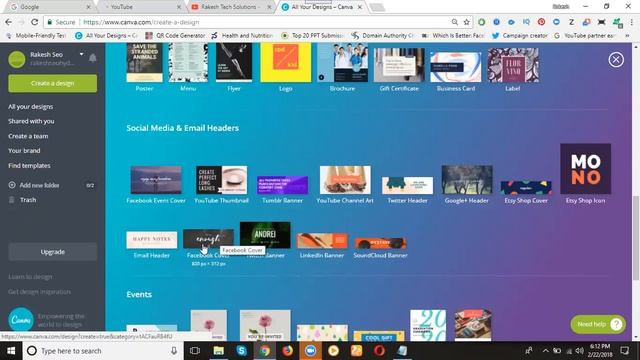Click the Upgrade button
Viewport: 640px width, 360px height.
(53, 252)
